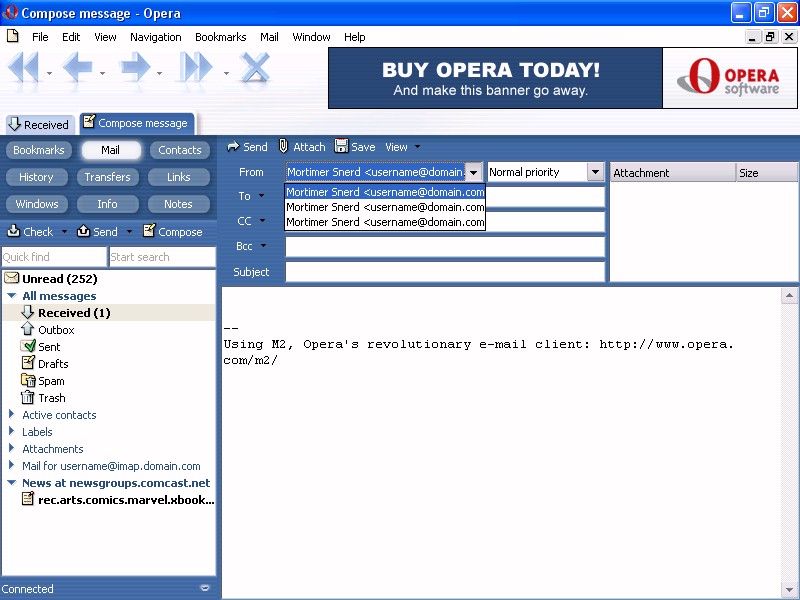Open the From account dropdown arrow
The height and width of the screenshot is (600, 800).
point(474,172)
